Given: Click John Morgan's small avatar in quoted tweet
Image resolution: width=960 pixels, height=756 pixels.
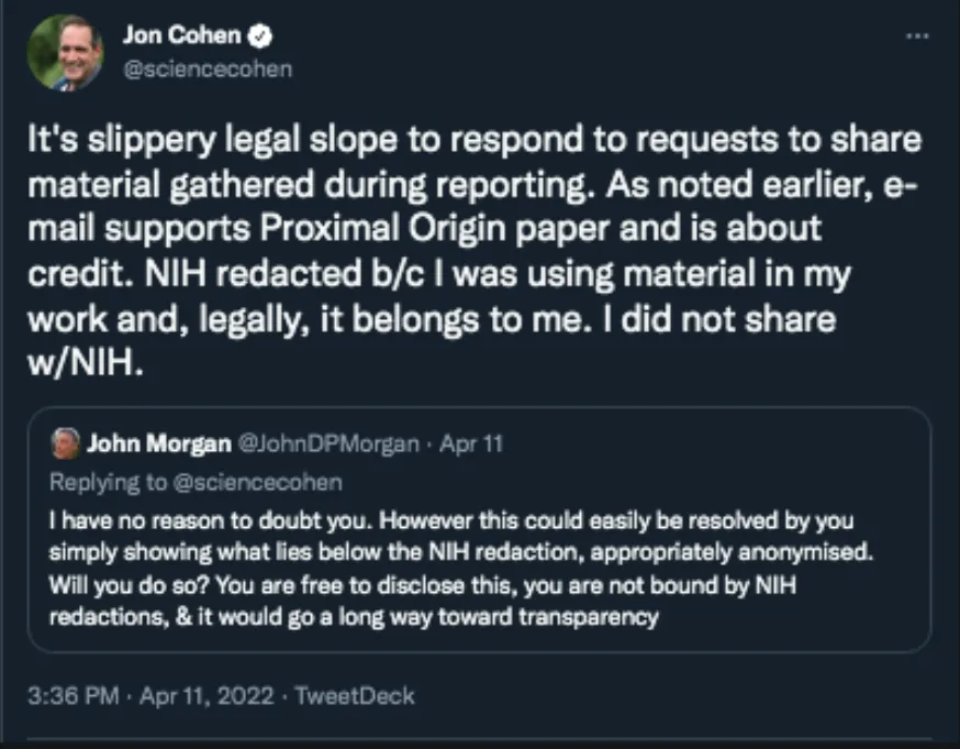Looking at the screenshot, I should pos(67,443).
